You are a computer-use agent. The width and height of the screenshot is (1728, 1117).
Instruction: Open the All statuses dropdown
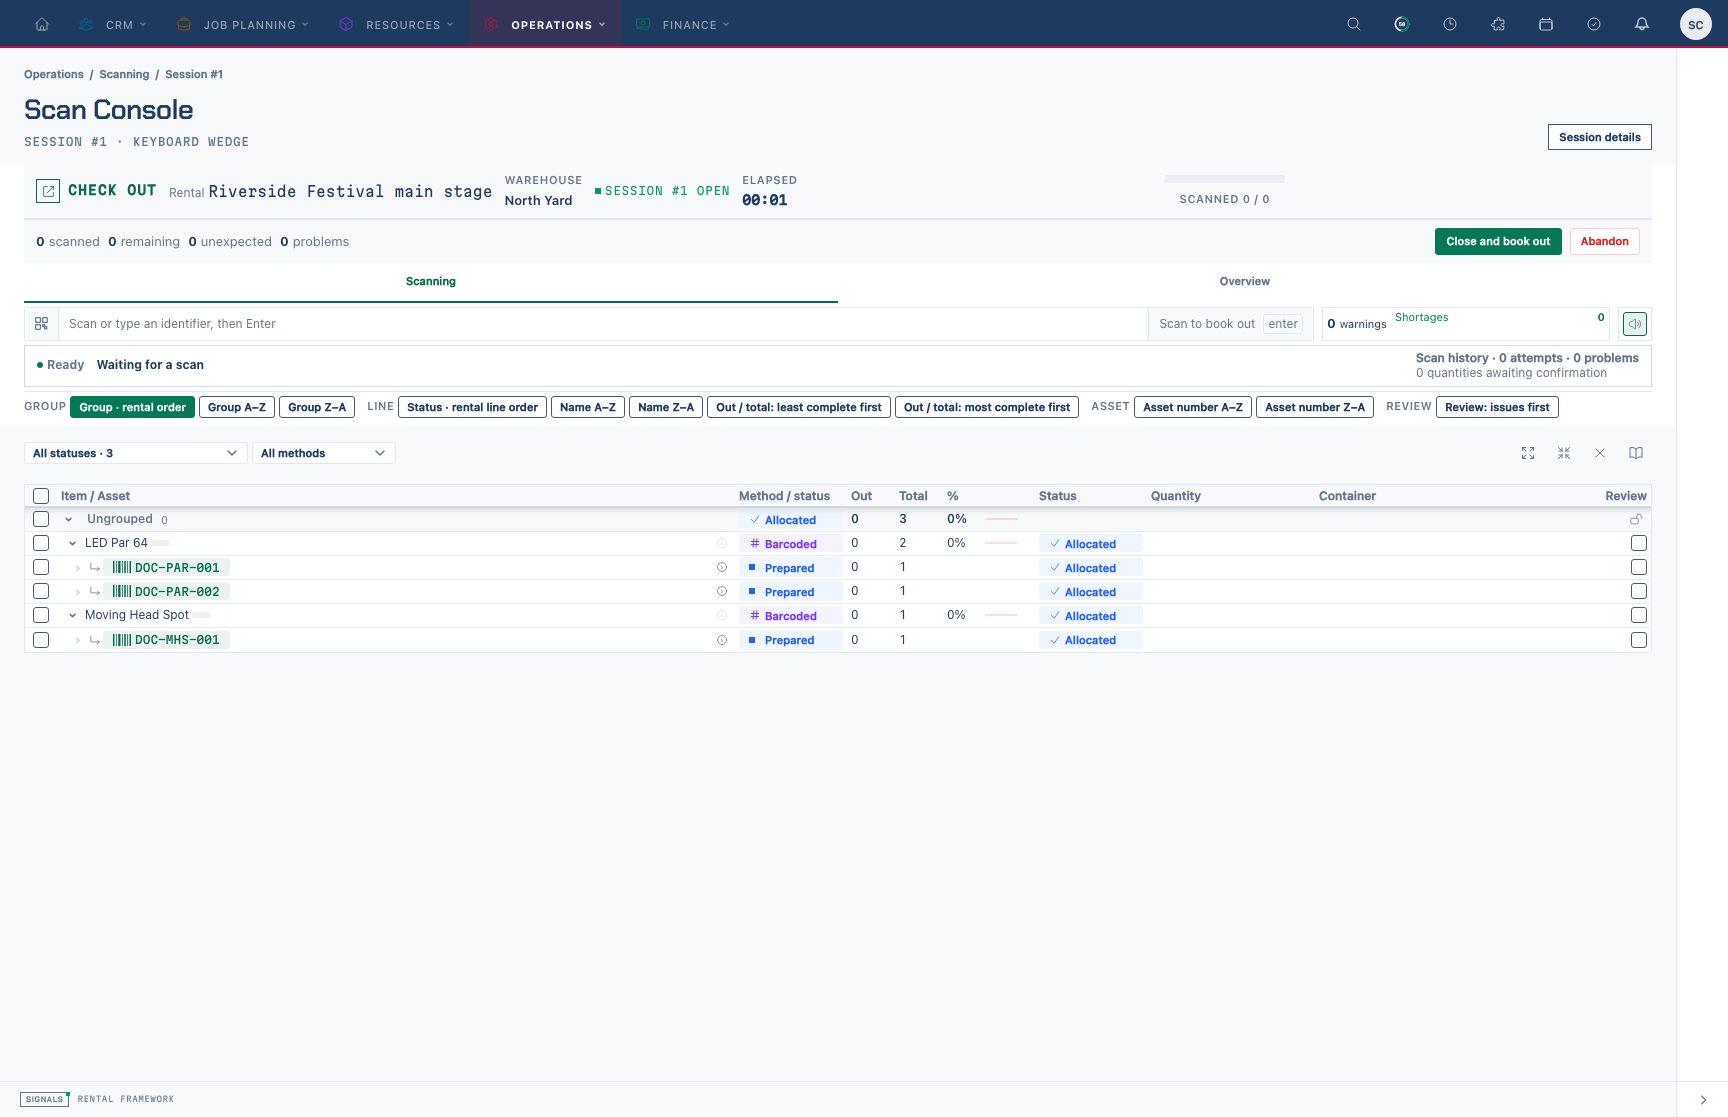[x=135, y=453]
